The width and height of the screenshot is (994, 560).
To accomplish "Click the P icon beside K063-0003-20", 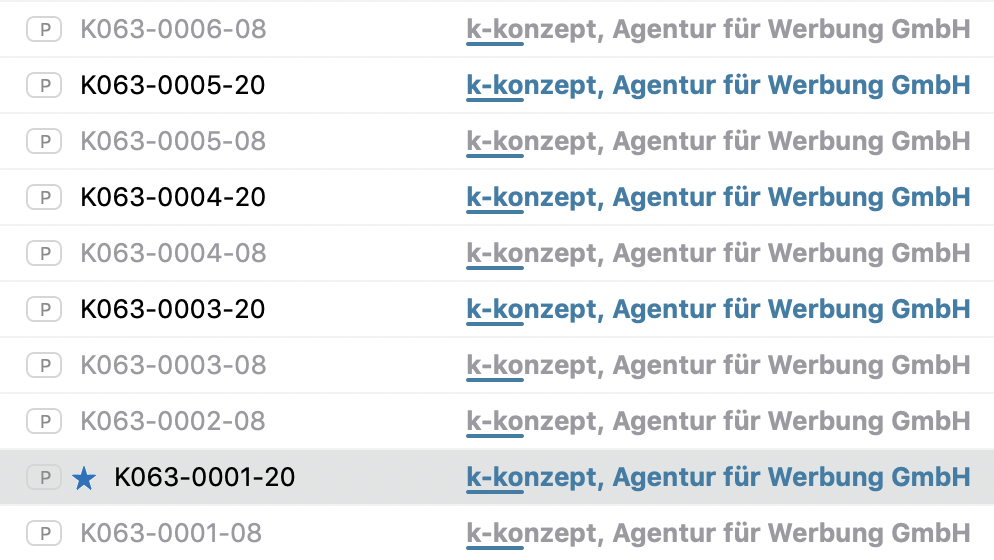I will 44,310.
